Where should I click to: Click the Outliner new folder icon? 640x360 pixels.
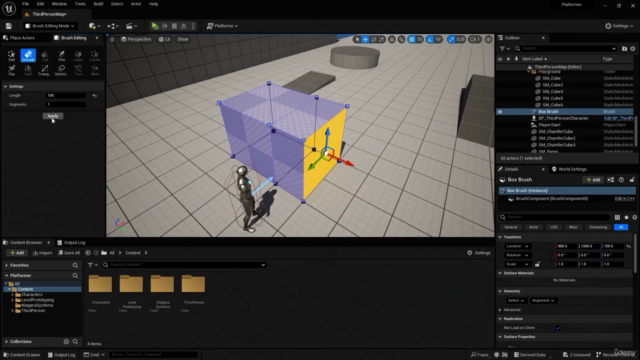(624, 49)
